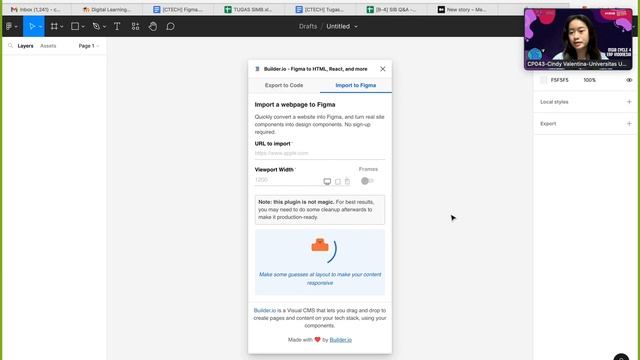Expand the Frame tool dropdown arrow
This screenshot has height=360, width=640.
pos(62,27)
